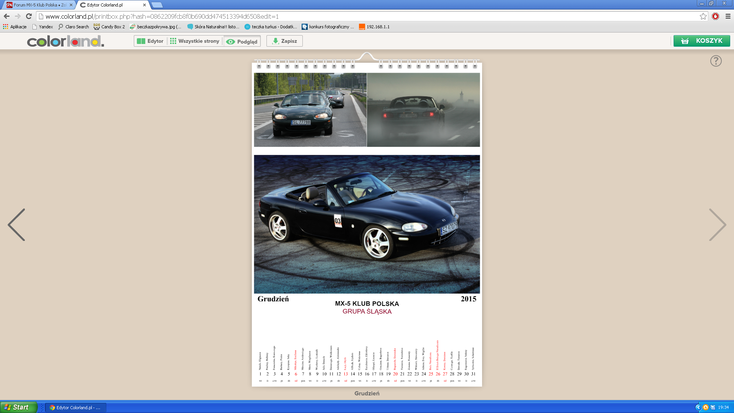
Task: Select the Edytor Colorland.pl browser tab
Action: (x=112, y=5)
